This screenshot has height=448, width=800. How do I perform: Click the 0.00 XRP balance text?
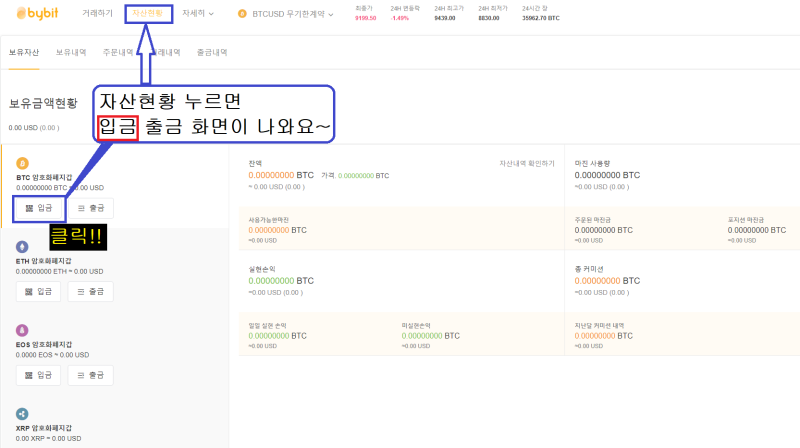point(48,438)
